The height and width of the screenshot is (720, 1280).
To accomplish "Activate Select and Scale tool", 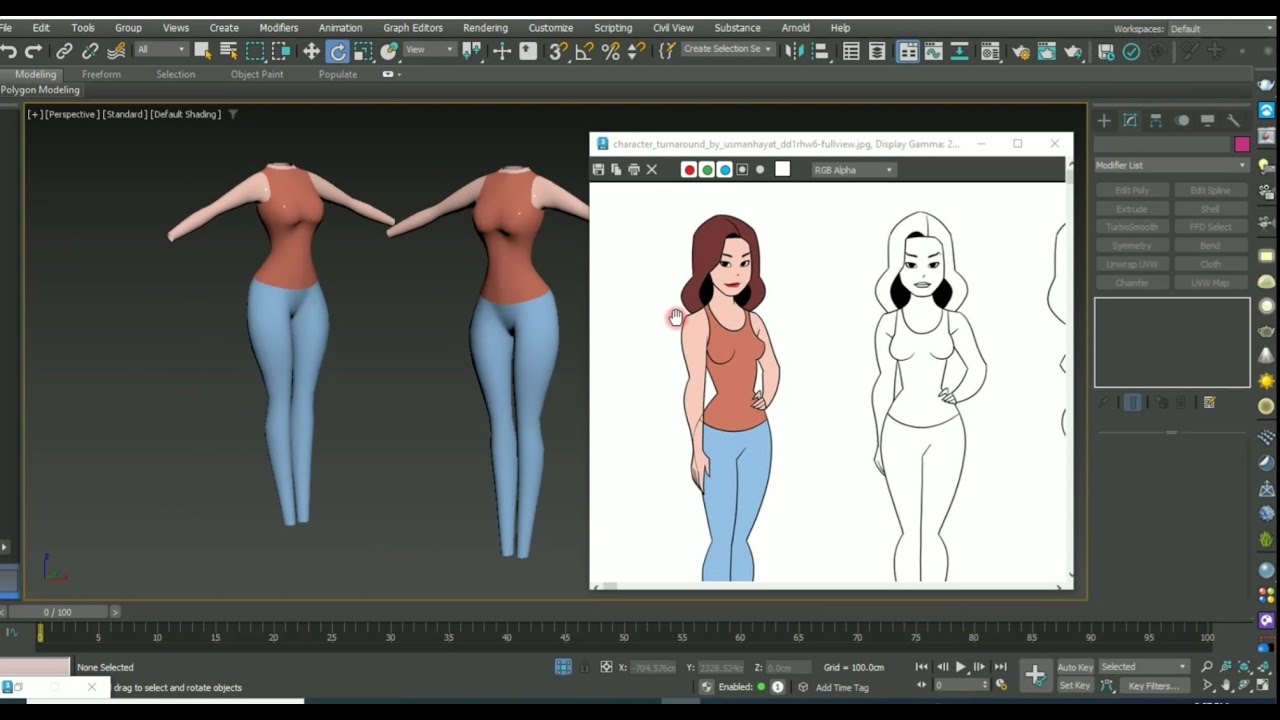I will click(363, 51).
